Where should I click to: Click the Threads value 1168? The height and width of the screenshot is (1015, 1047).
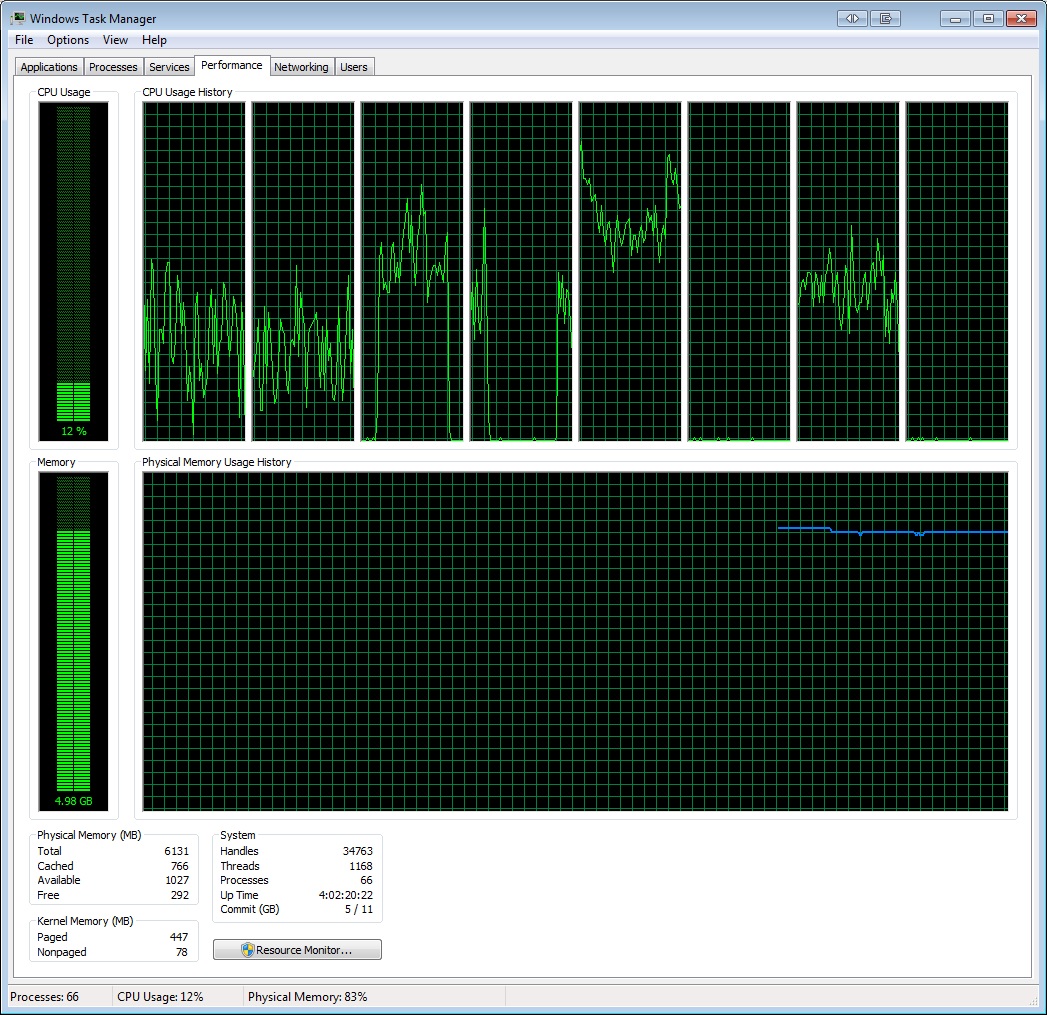361,865
